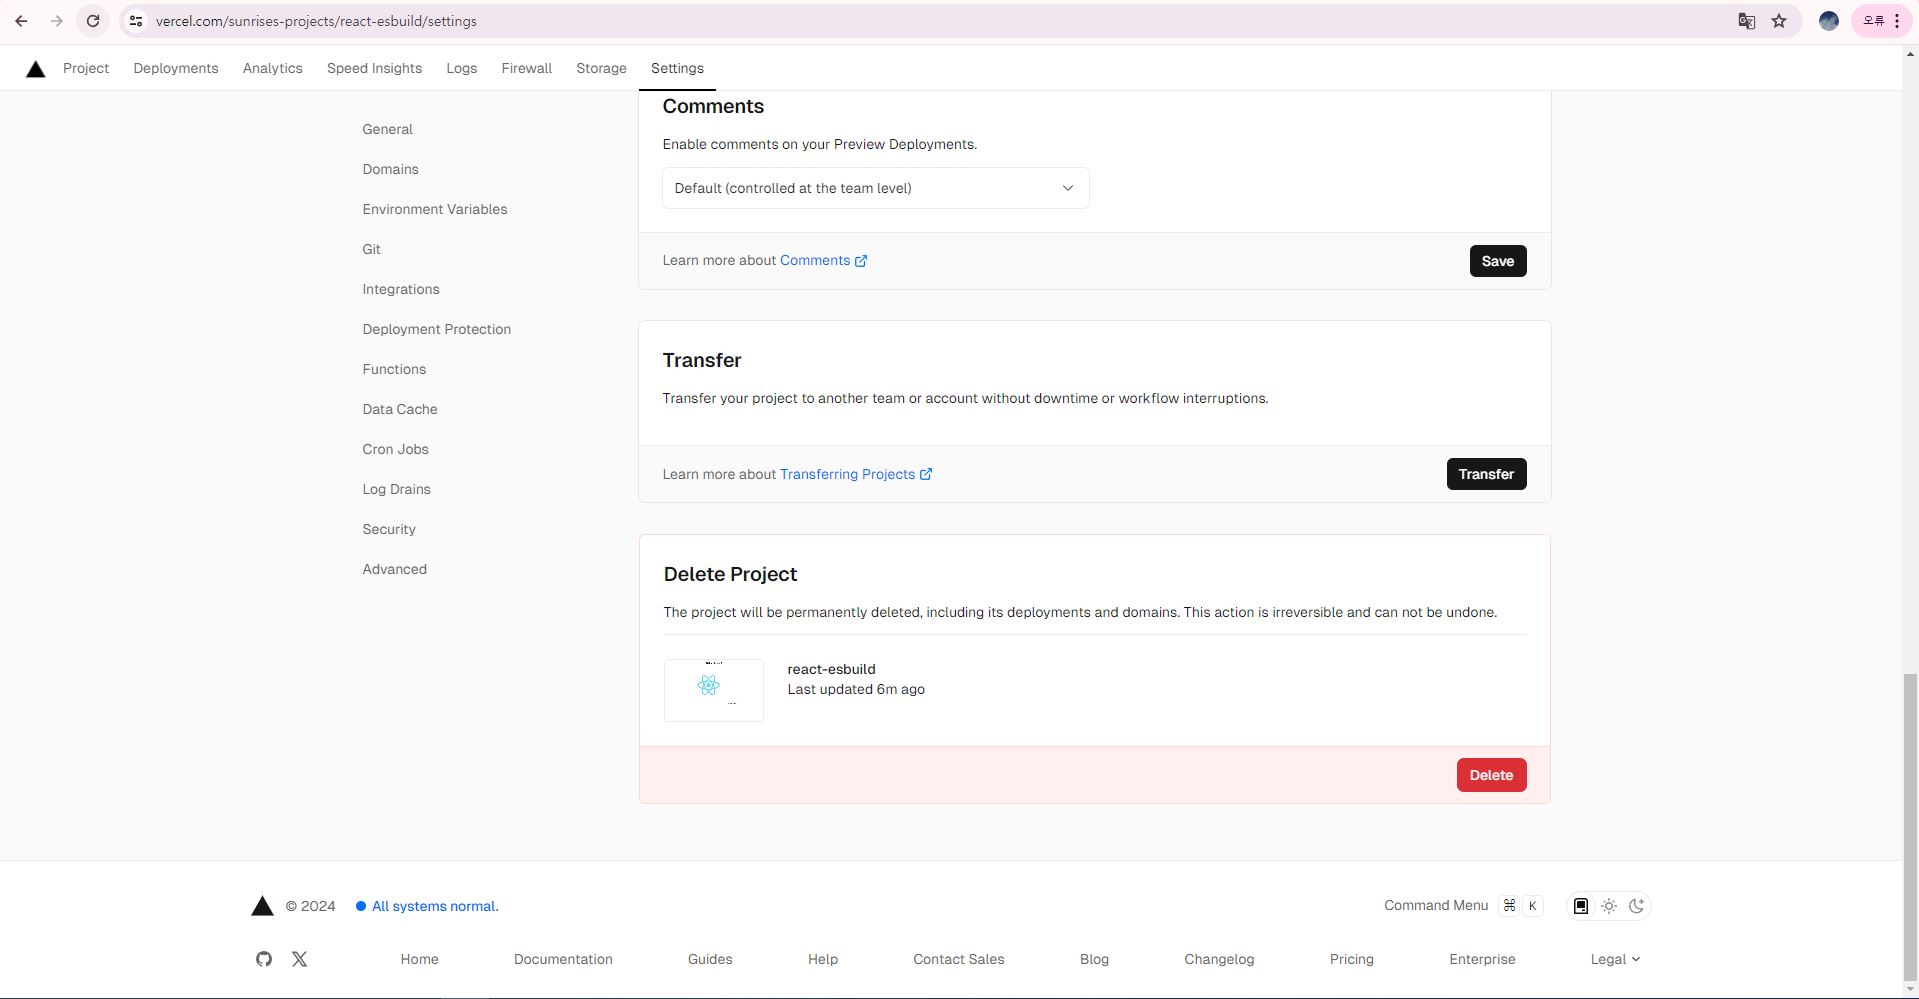Screen dimensions: 1919x999
Task: Click the translate page icon
Action: tap(1747, 21)
